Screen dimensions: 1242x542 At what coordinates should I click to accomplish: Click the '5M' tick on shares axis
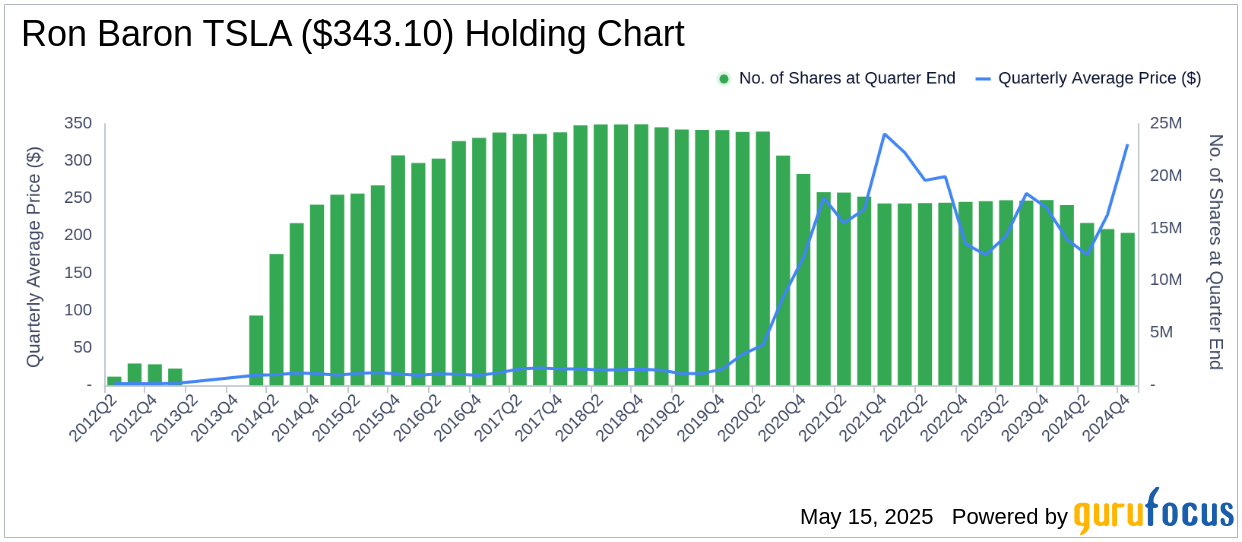pos(1163,333)
